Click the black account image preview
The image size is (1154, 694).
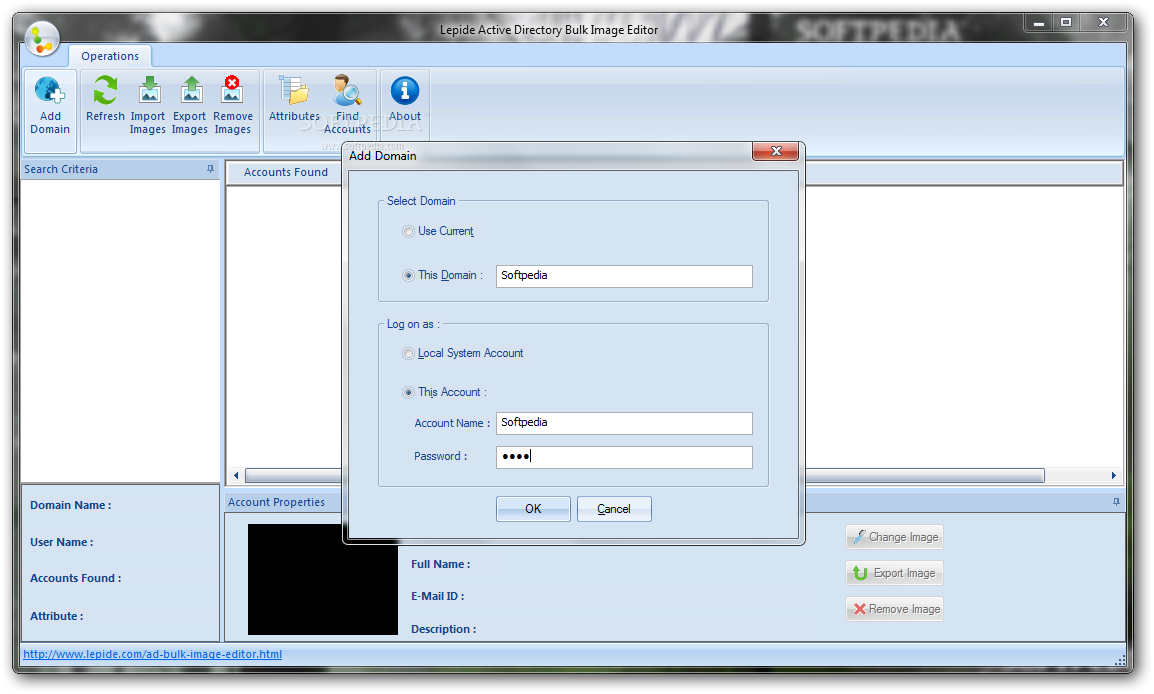322,580
